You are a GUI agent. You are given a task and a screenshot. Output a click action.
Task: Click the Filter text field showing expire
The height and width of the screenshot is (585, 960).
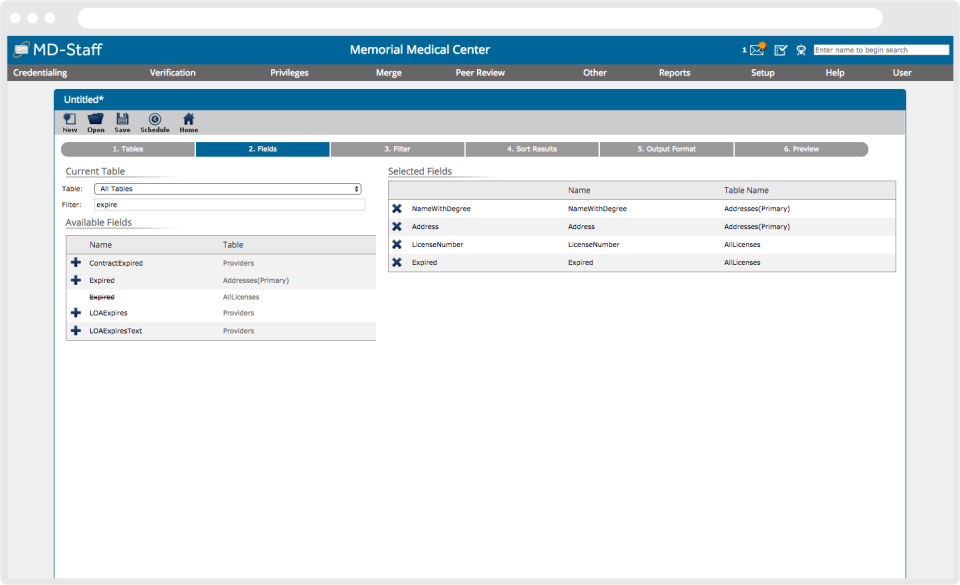pos(228,204)
